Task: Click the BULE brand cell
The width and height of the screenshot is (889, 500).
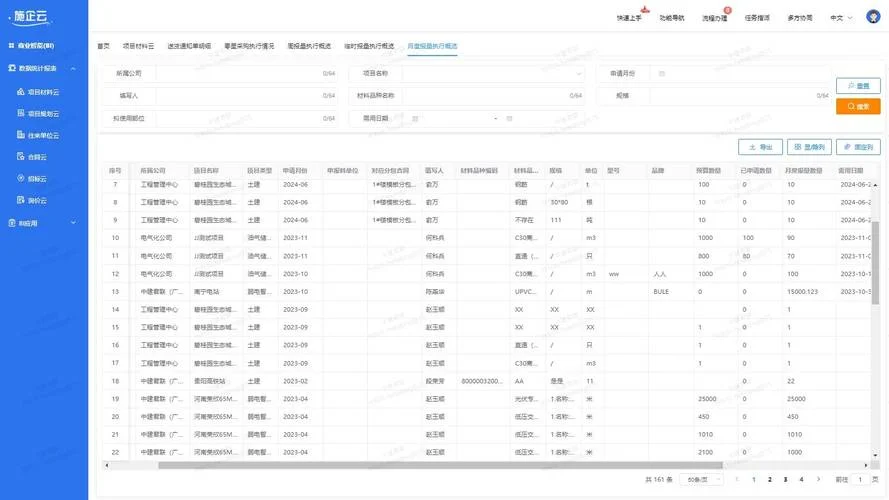Action: [x=661, y=292]
